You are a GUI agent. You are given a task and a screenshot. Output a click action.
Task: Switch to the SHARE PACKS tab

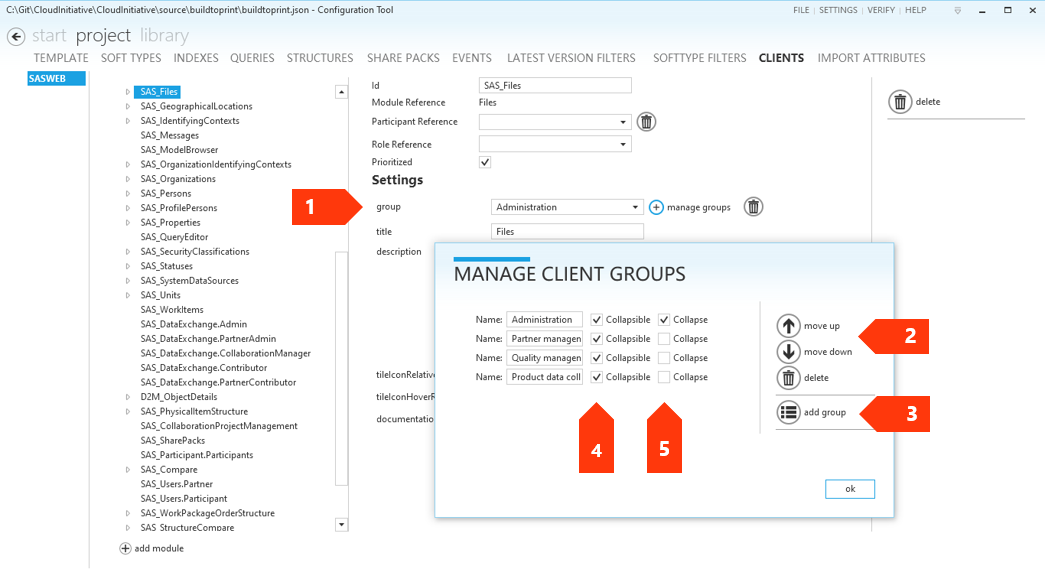403,58
